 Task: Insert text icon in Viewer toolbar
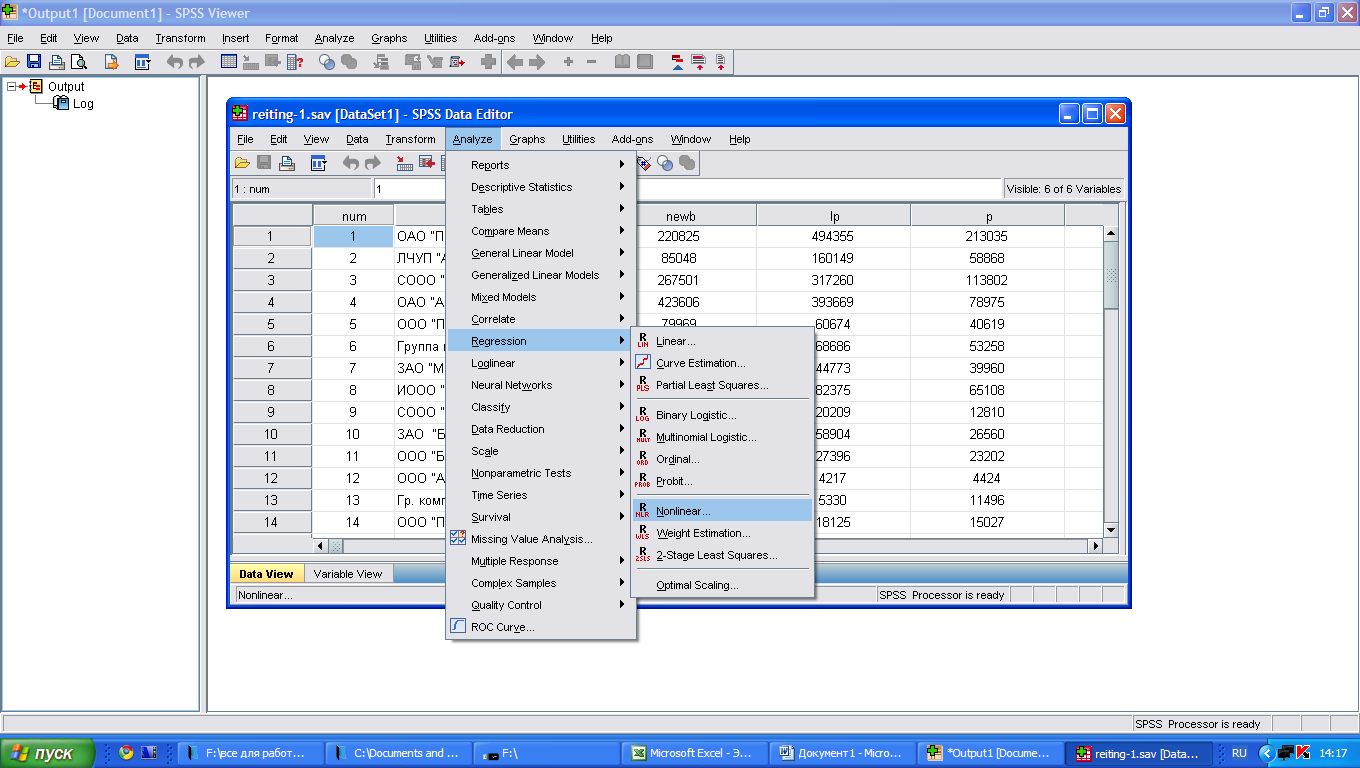(720, 62)
